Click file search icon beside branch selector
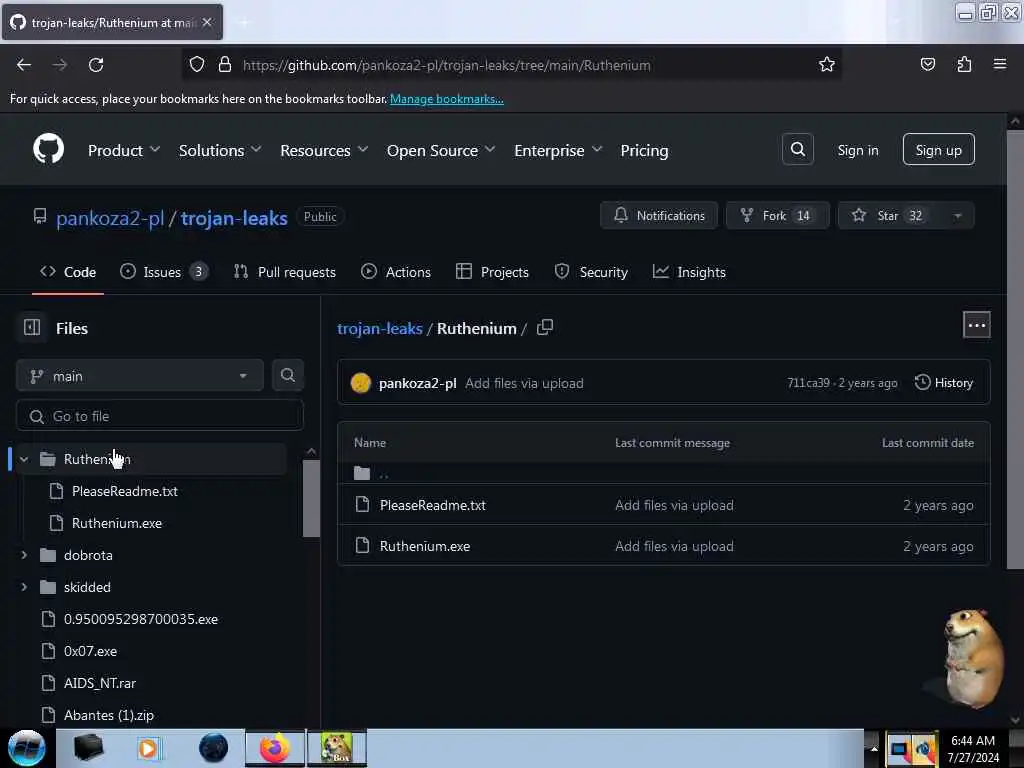Viewport: 1024px width, 768px height. [287, 376]
